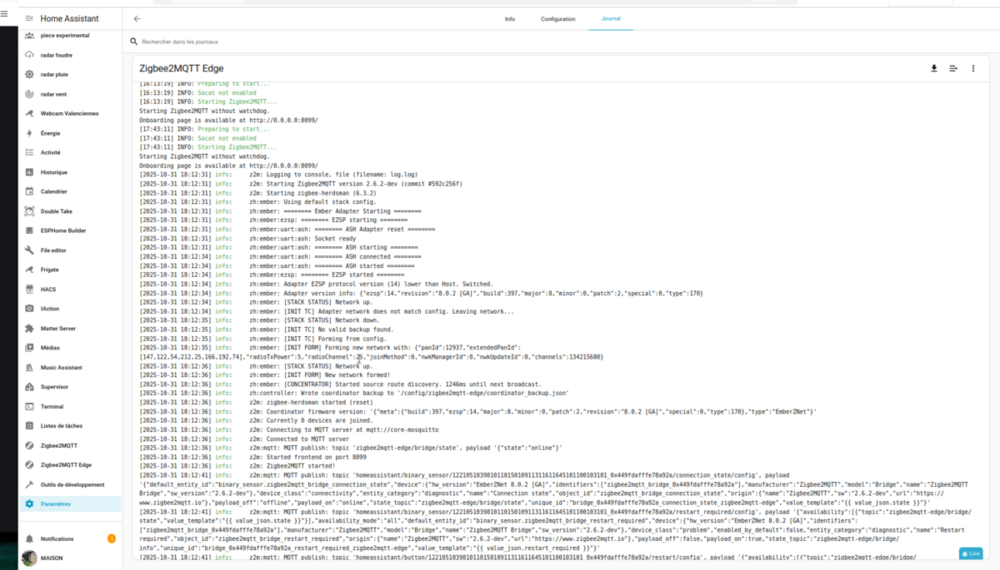This screenshot has width=1000, height=570.
Task: Open the Info tab
Action: pyautogui.click(x=510, y=19)
